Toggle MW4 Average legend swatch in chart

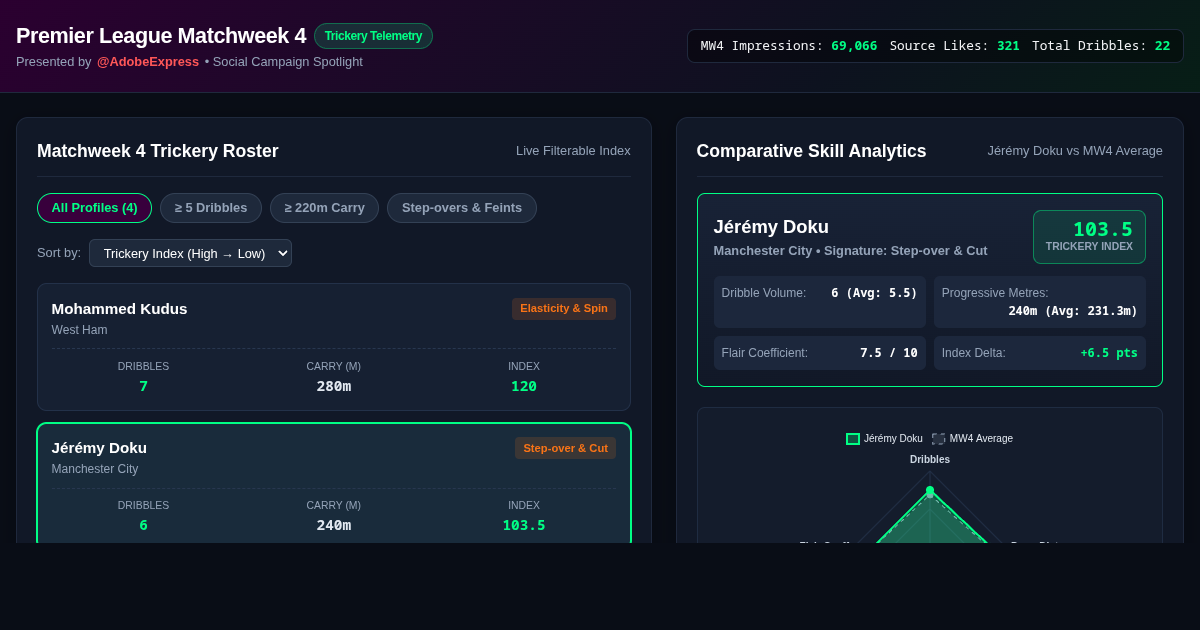coord(938,439)
